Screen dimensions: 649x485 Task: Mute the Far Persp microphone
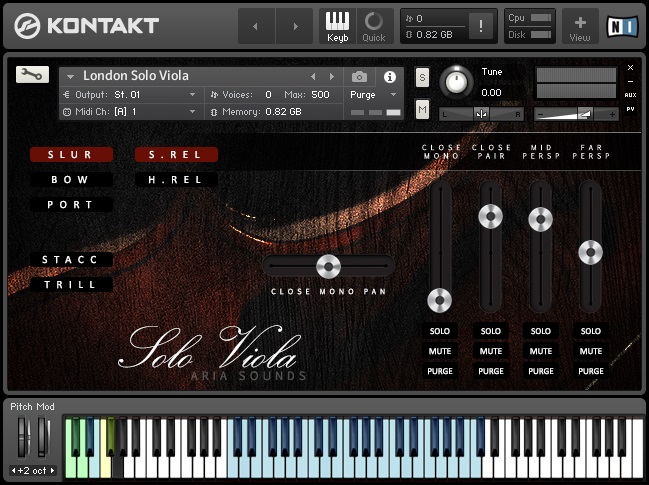pos(591,351)
